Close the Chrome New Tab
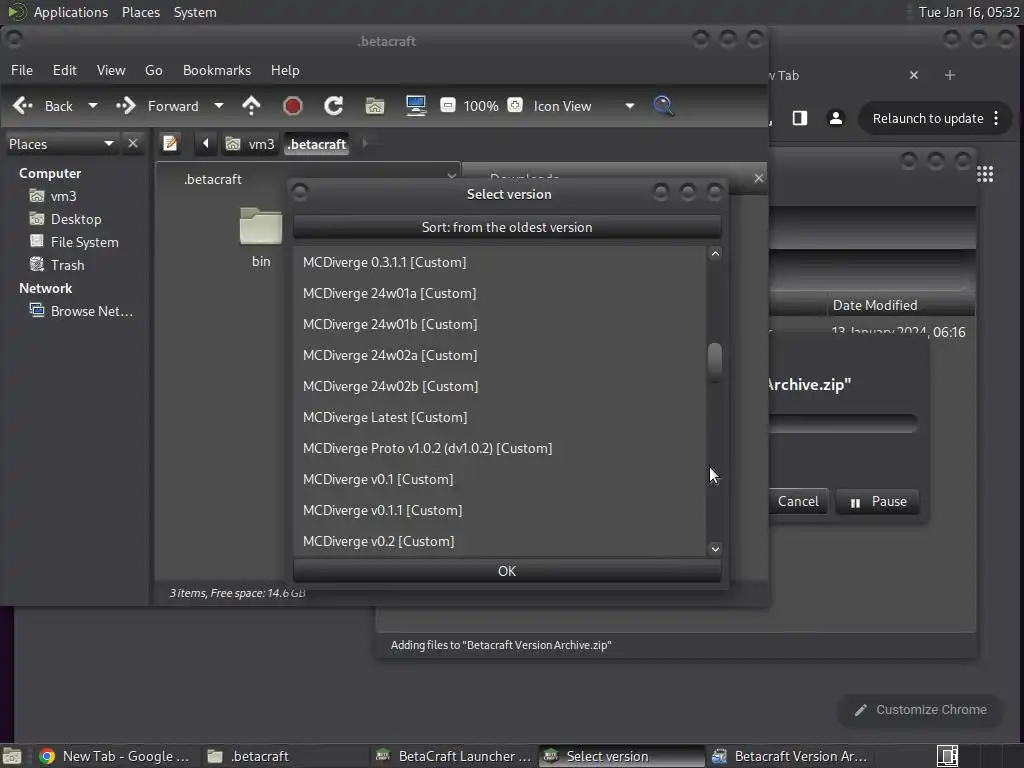Screen dimensions: 1024x768 pyautogui.click(x=914, y=75)
